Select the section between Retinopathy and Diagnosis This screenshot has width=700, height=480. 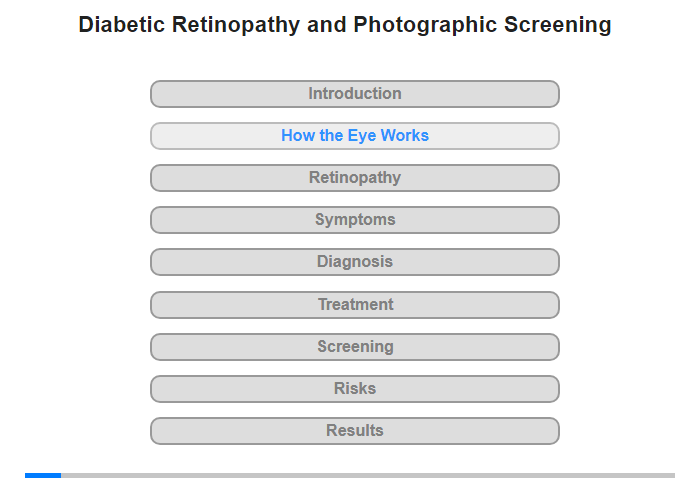click(x=354, y=220)
